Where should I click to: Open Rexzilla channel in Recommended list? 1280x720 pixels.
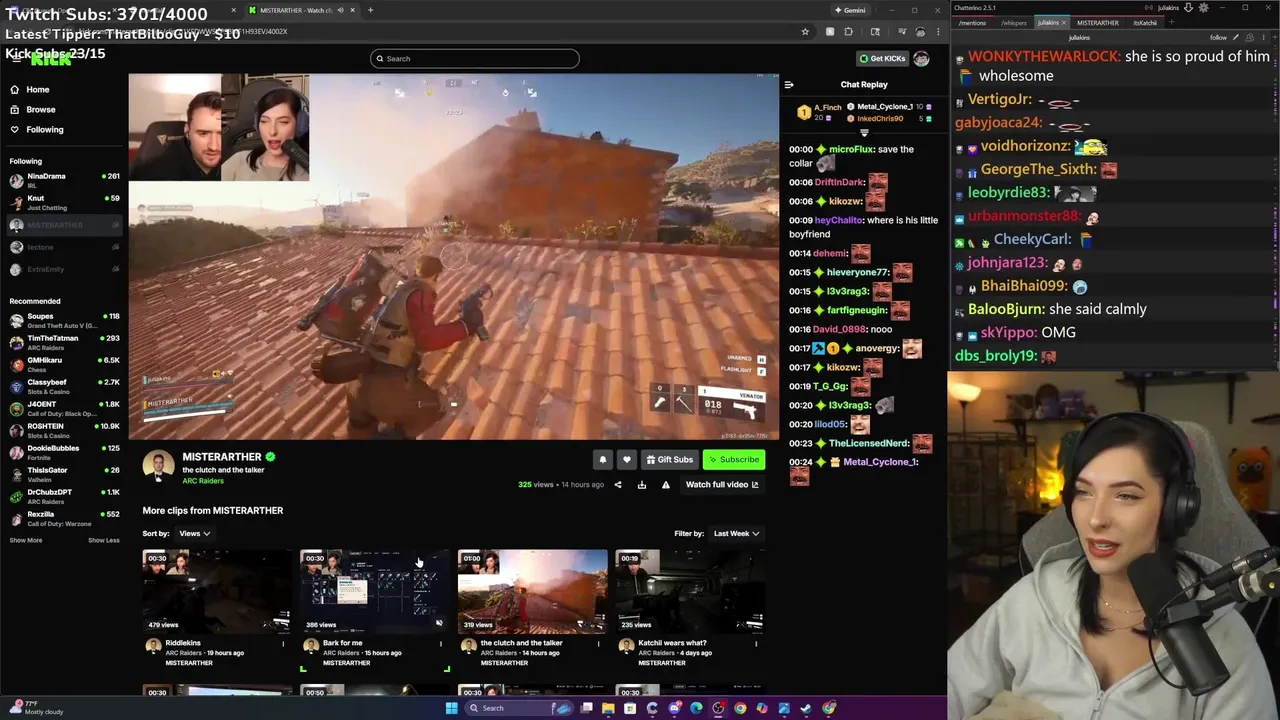[x=64, y=518]
